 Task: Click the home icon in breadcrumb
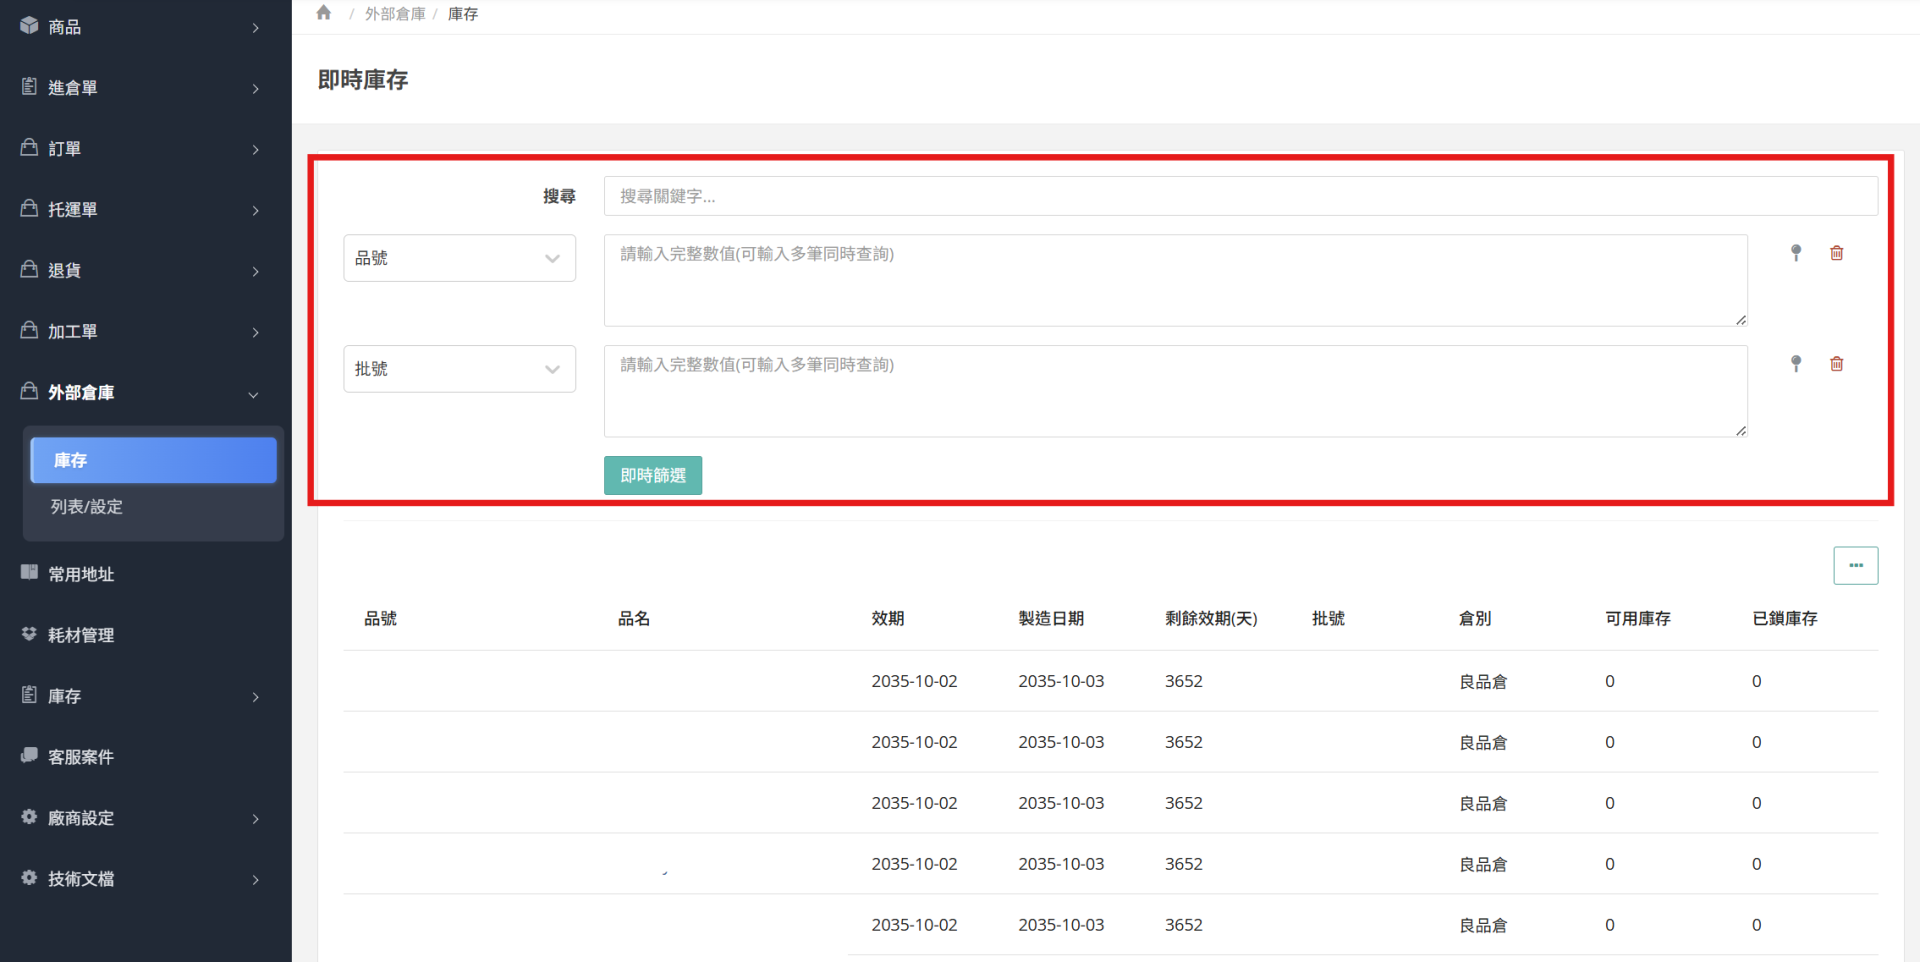(323, 13)
